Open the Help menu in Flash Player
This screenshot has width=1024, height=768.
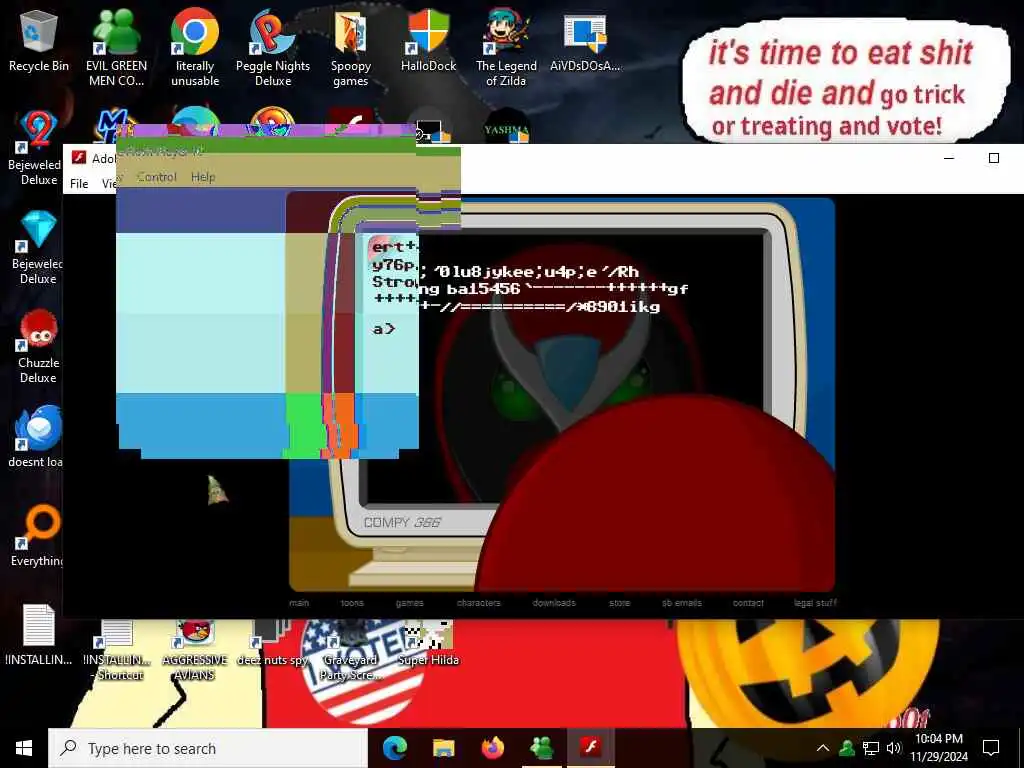203,177
